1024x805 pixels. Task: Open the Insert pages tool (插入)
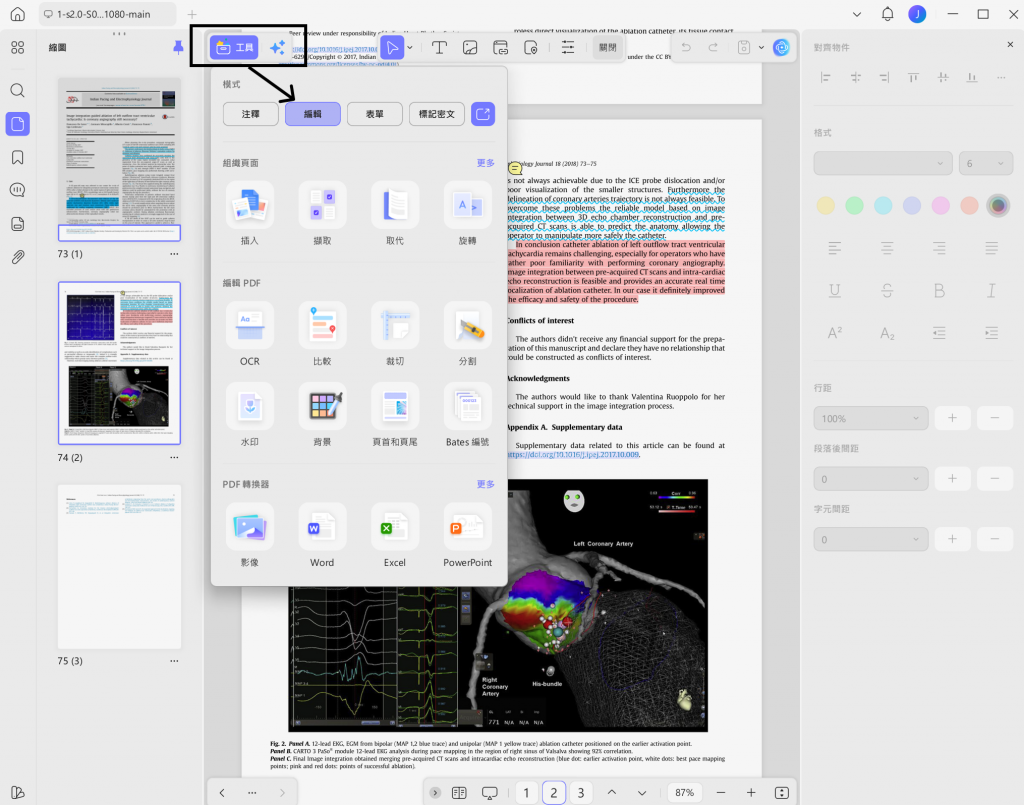(x=249, y=213)
